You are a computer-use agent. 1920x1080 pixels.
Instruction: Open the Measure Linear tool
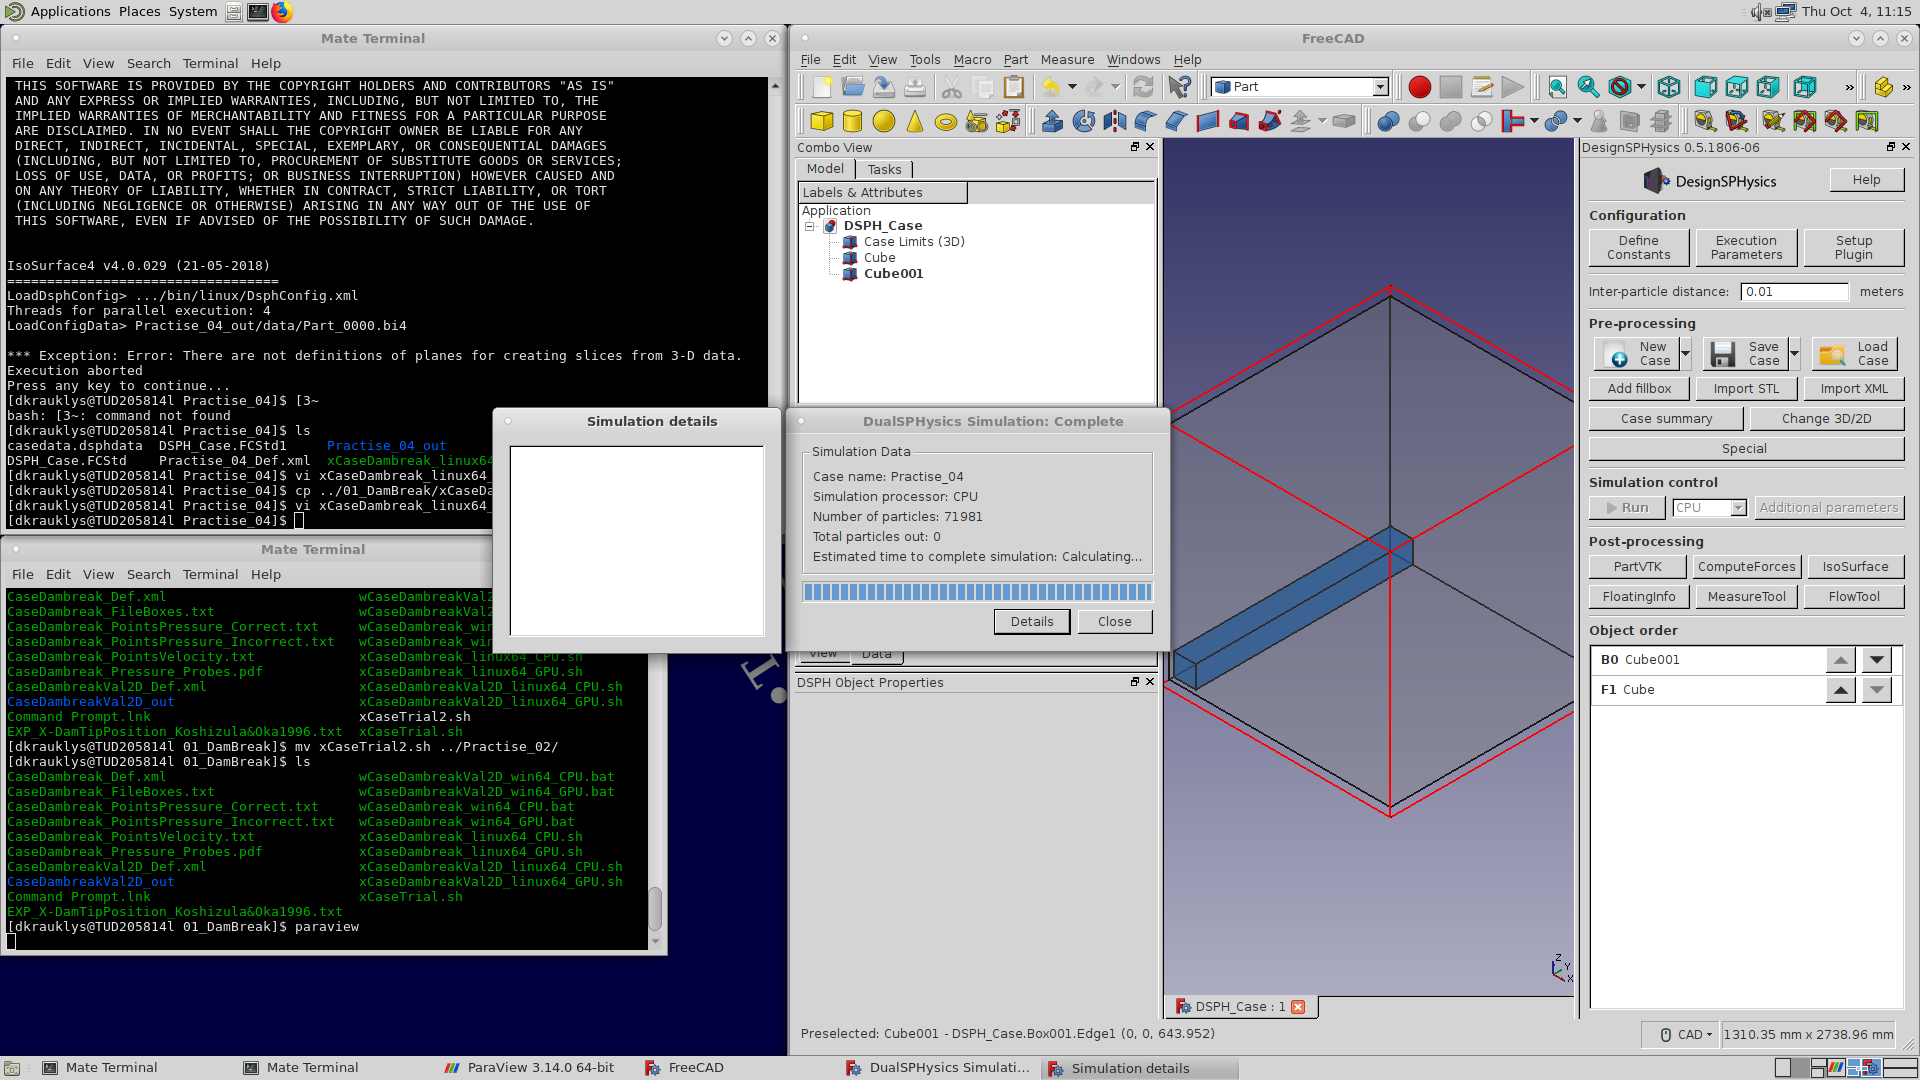click(x=1705, y=121)
